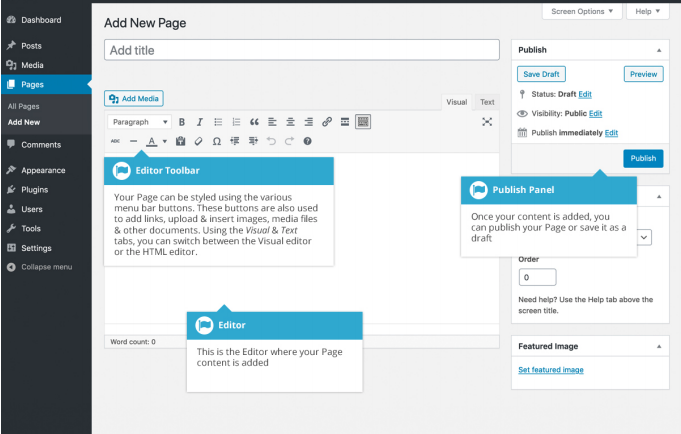
Task: Click the Add Media button
Action: (x=134, y=99)
